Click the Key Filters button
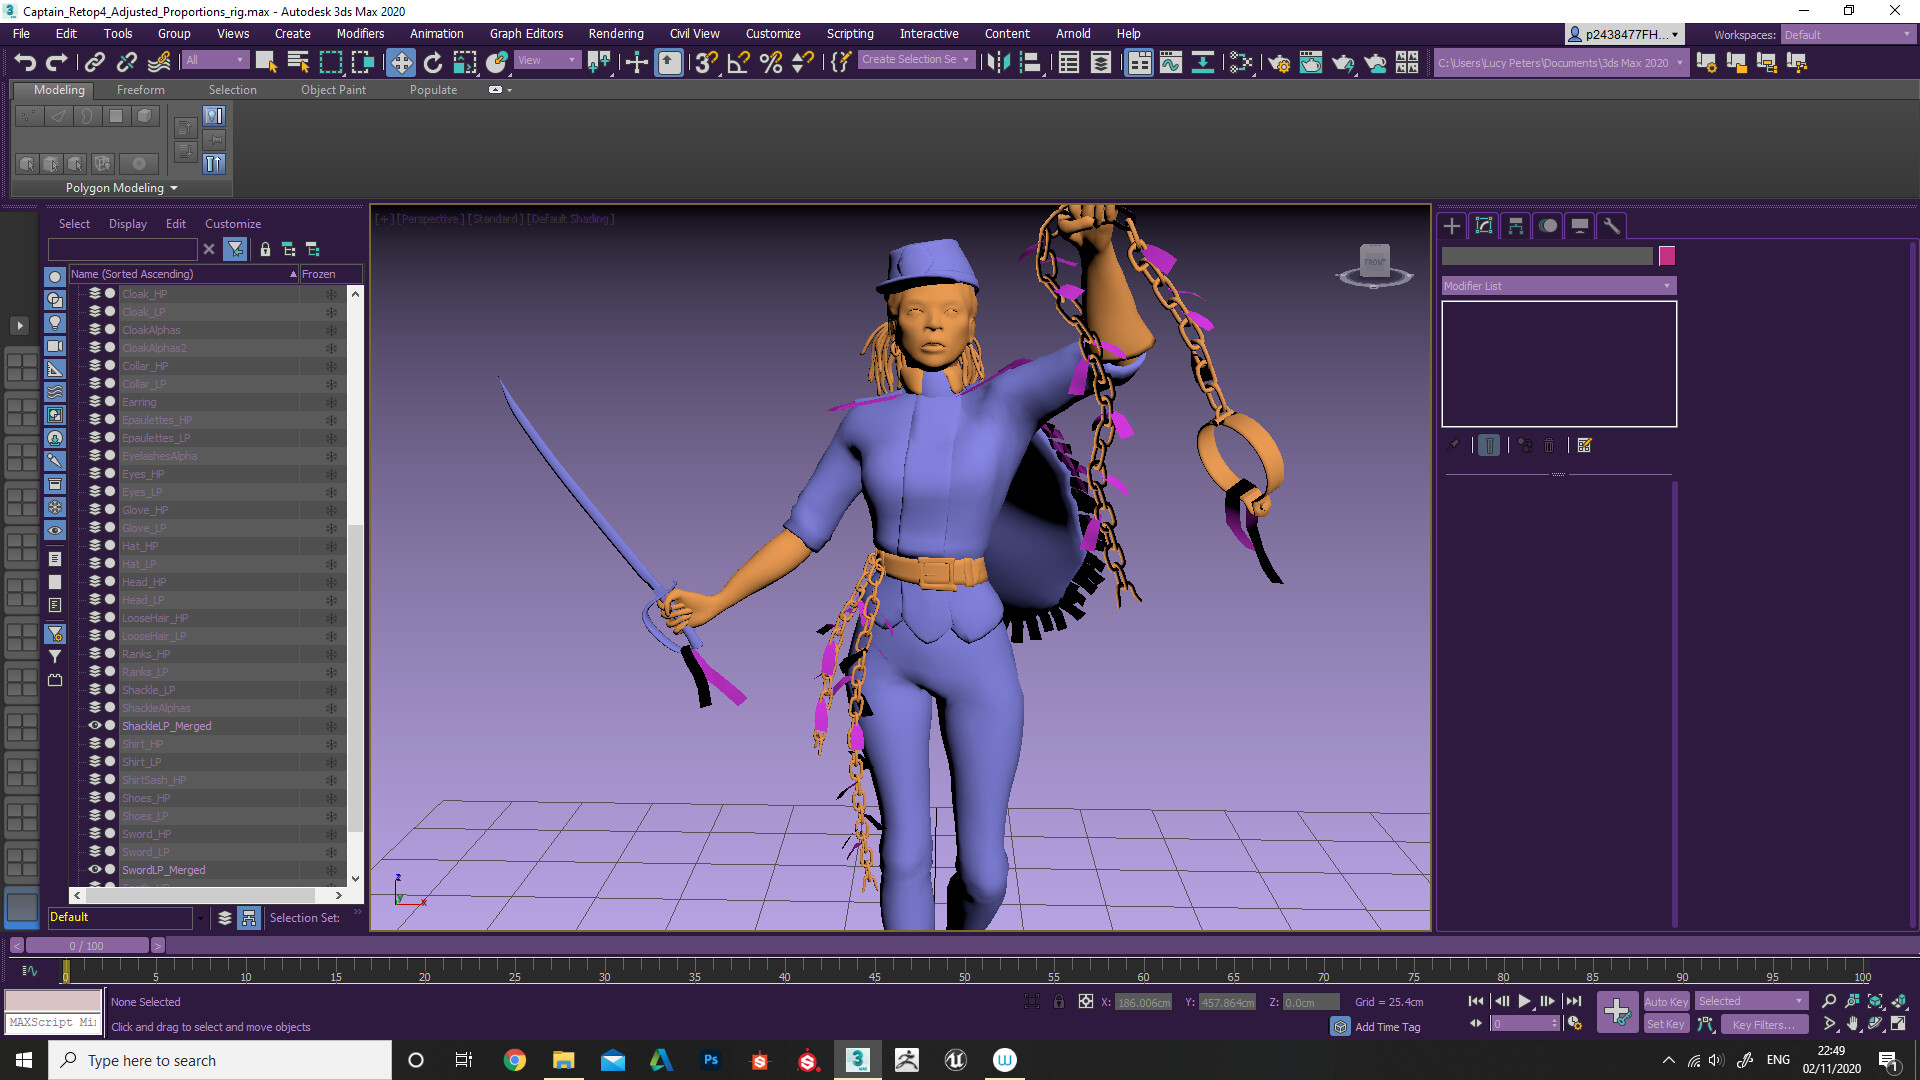1920x1080 pixels. coord(1763,1024)
